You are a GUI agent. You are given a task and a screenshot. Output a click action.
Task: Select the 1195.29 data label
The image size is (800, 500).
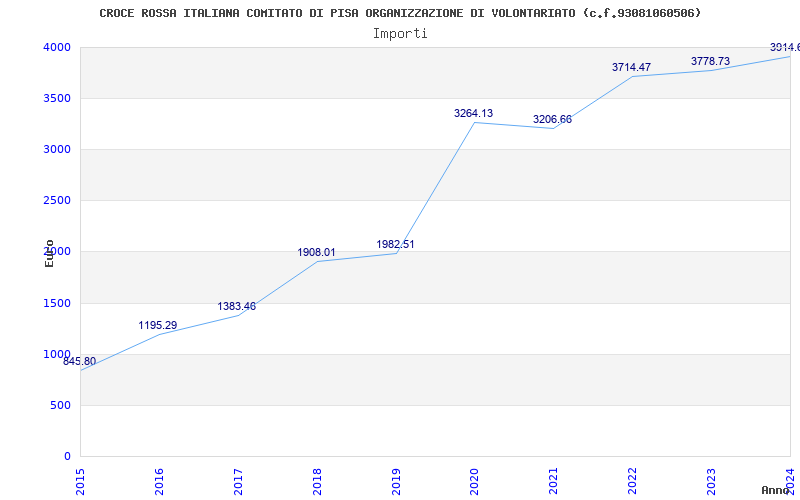[158, 325]
